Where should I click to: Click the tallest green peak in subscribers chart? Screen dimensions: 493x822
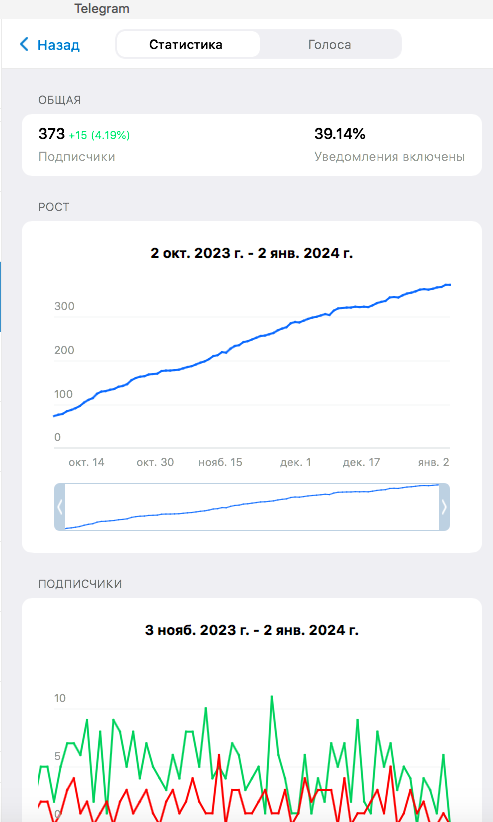272,697
